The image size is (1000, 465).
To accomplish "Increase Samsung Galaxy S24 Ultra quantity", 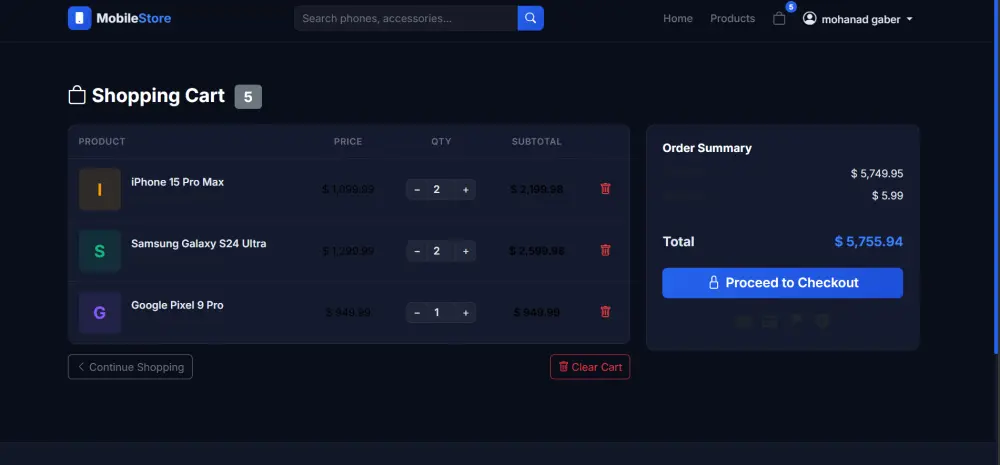I will (466, 251).
